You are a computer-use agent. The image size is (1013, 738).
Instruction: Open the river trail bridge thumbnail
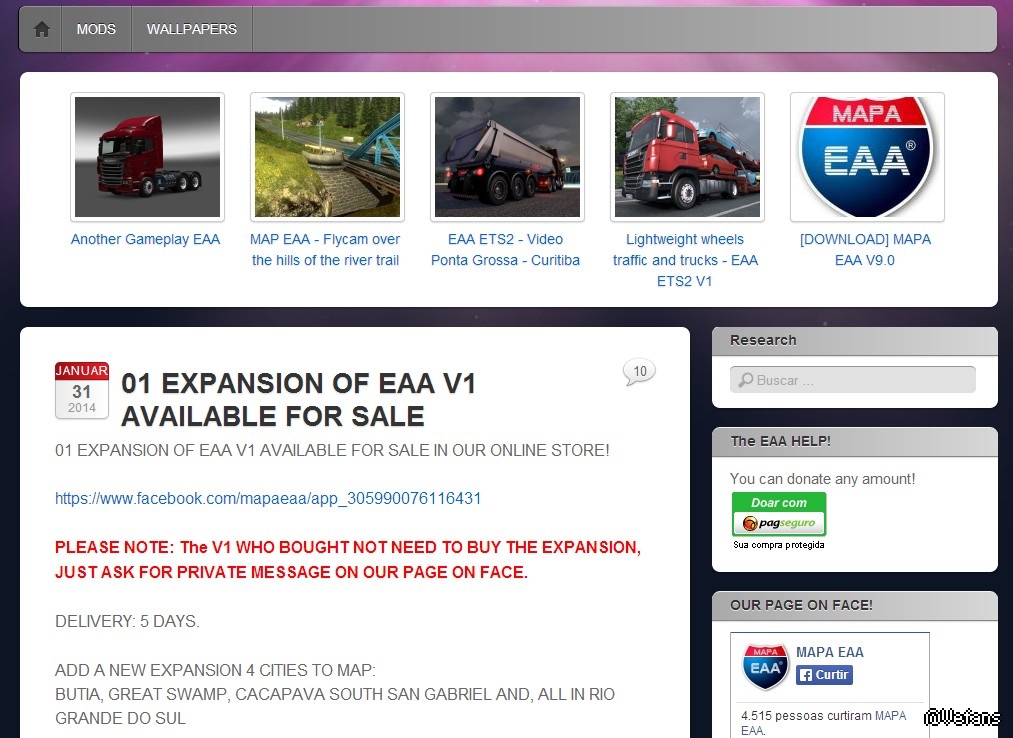pos(328,157)
